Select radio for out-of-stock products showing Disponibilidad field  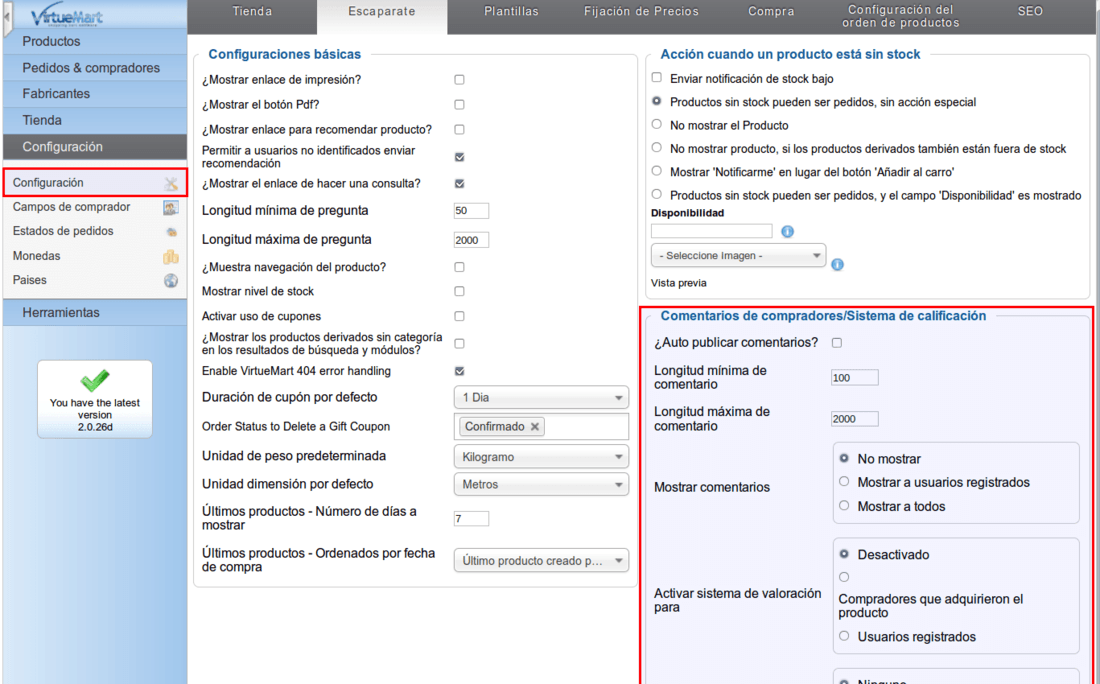(657, 194)
